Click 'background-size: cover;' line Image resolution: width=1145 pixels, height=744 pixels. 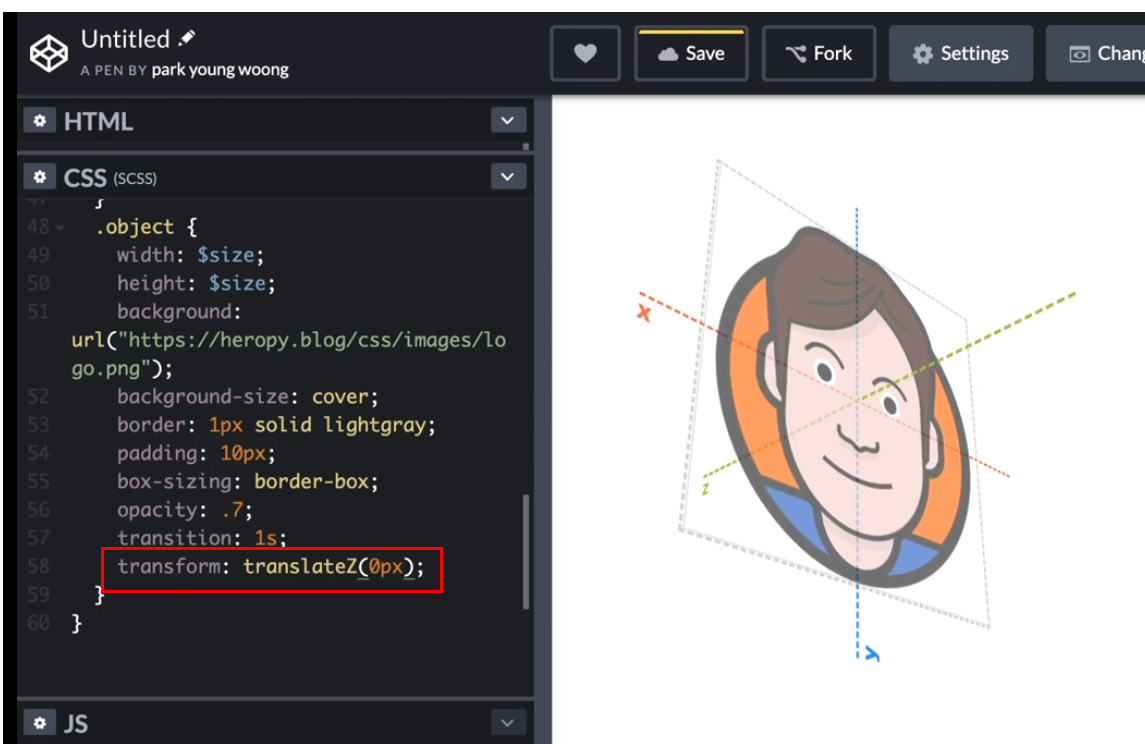click(248, 396)
